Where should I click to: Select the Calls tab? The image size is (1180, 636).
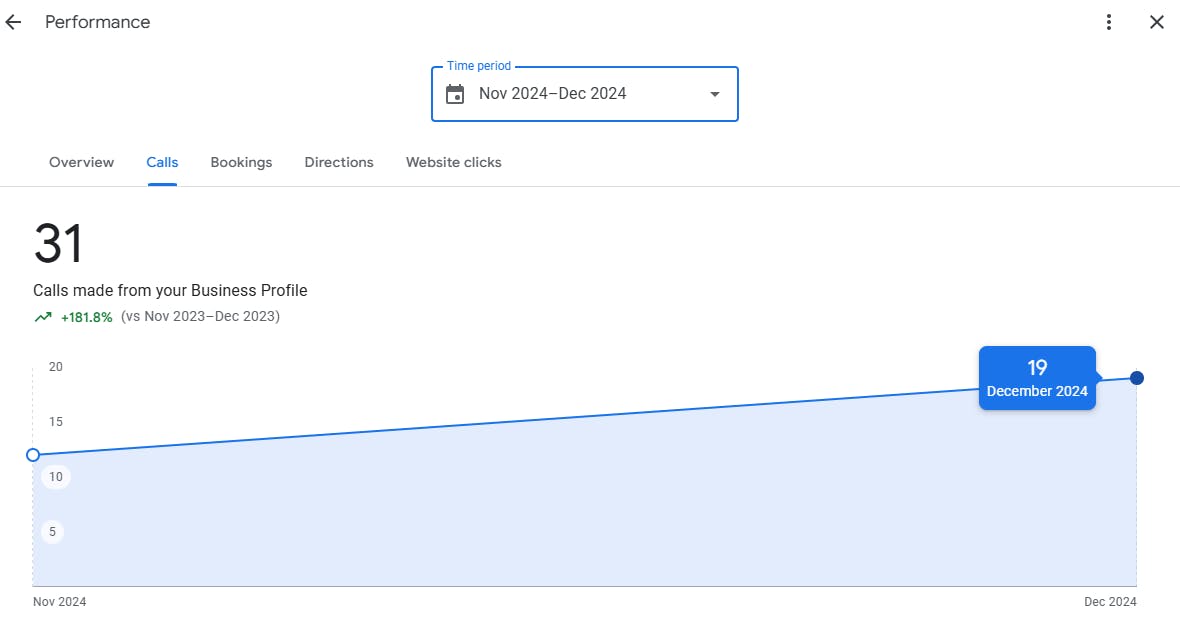pos(162,162)
